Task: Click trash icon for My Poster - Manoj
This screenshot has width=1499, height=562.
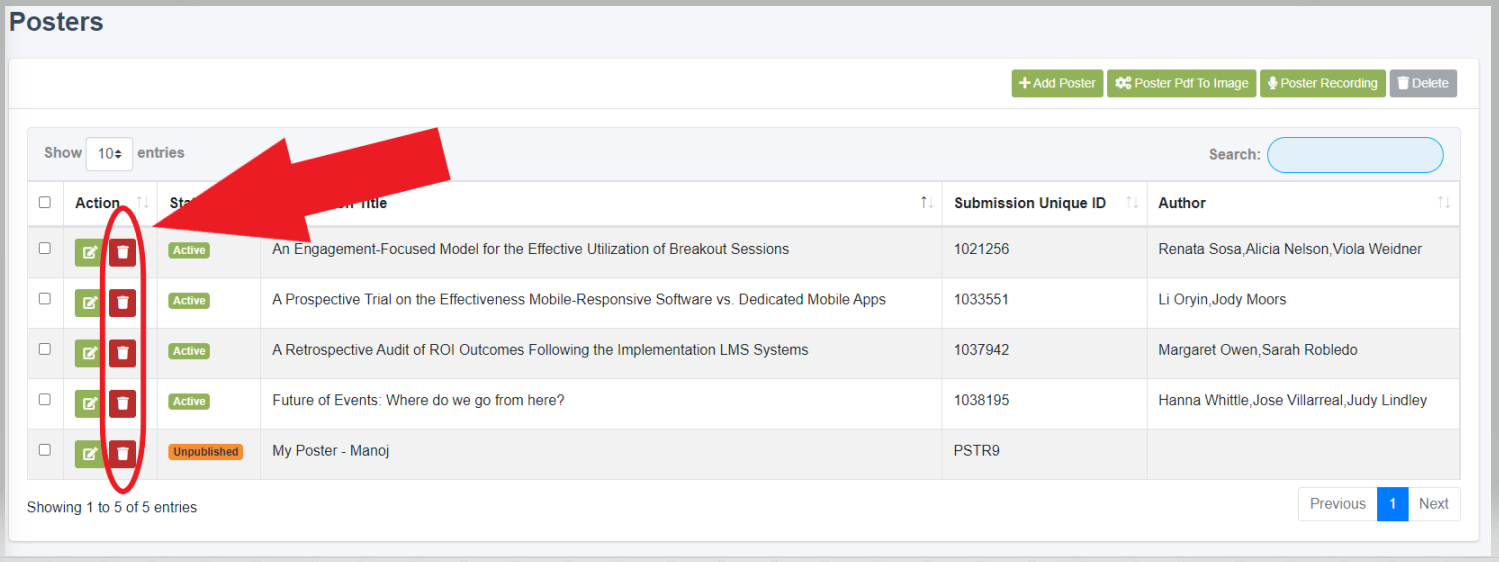Action: click(x=122, y=454)
